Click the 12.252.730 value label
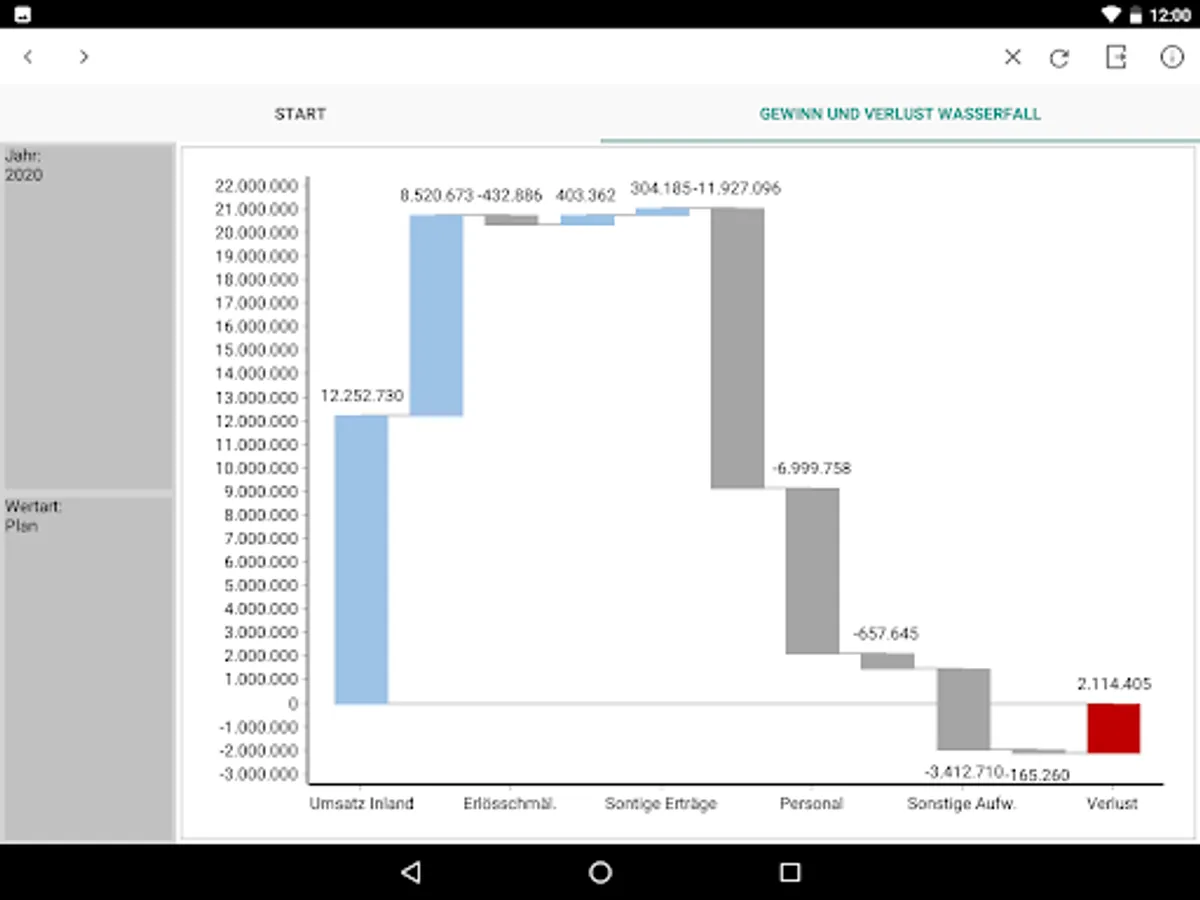Viewport: 1200px width, 900px height. pos(362,395)
